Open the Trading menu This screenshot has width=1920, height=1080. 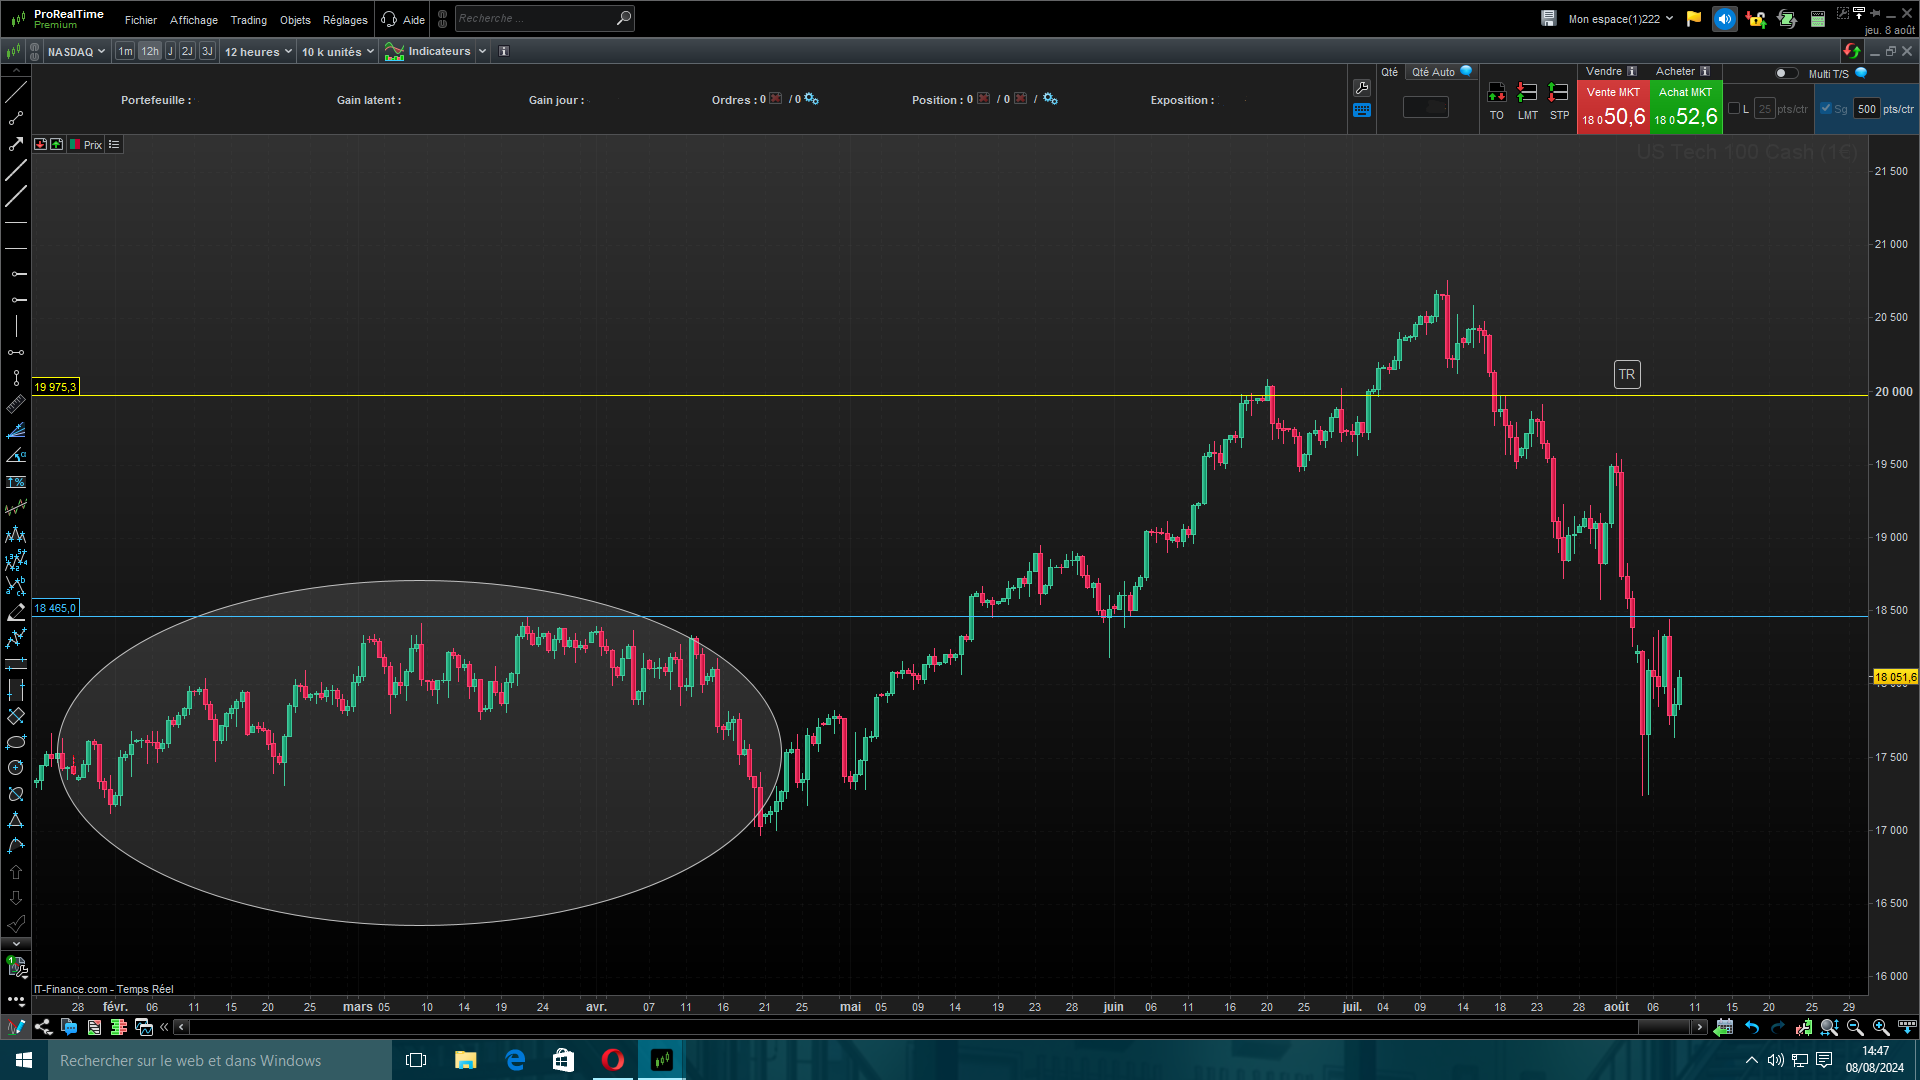pyautogui.click(x=248, y=20)
